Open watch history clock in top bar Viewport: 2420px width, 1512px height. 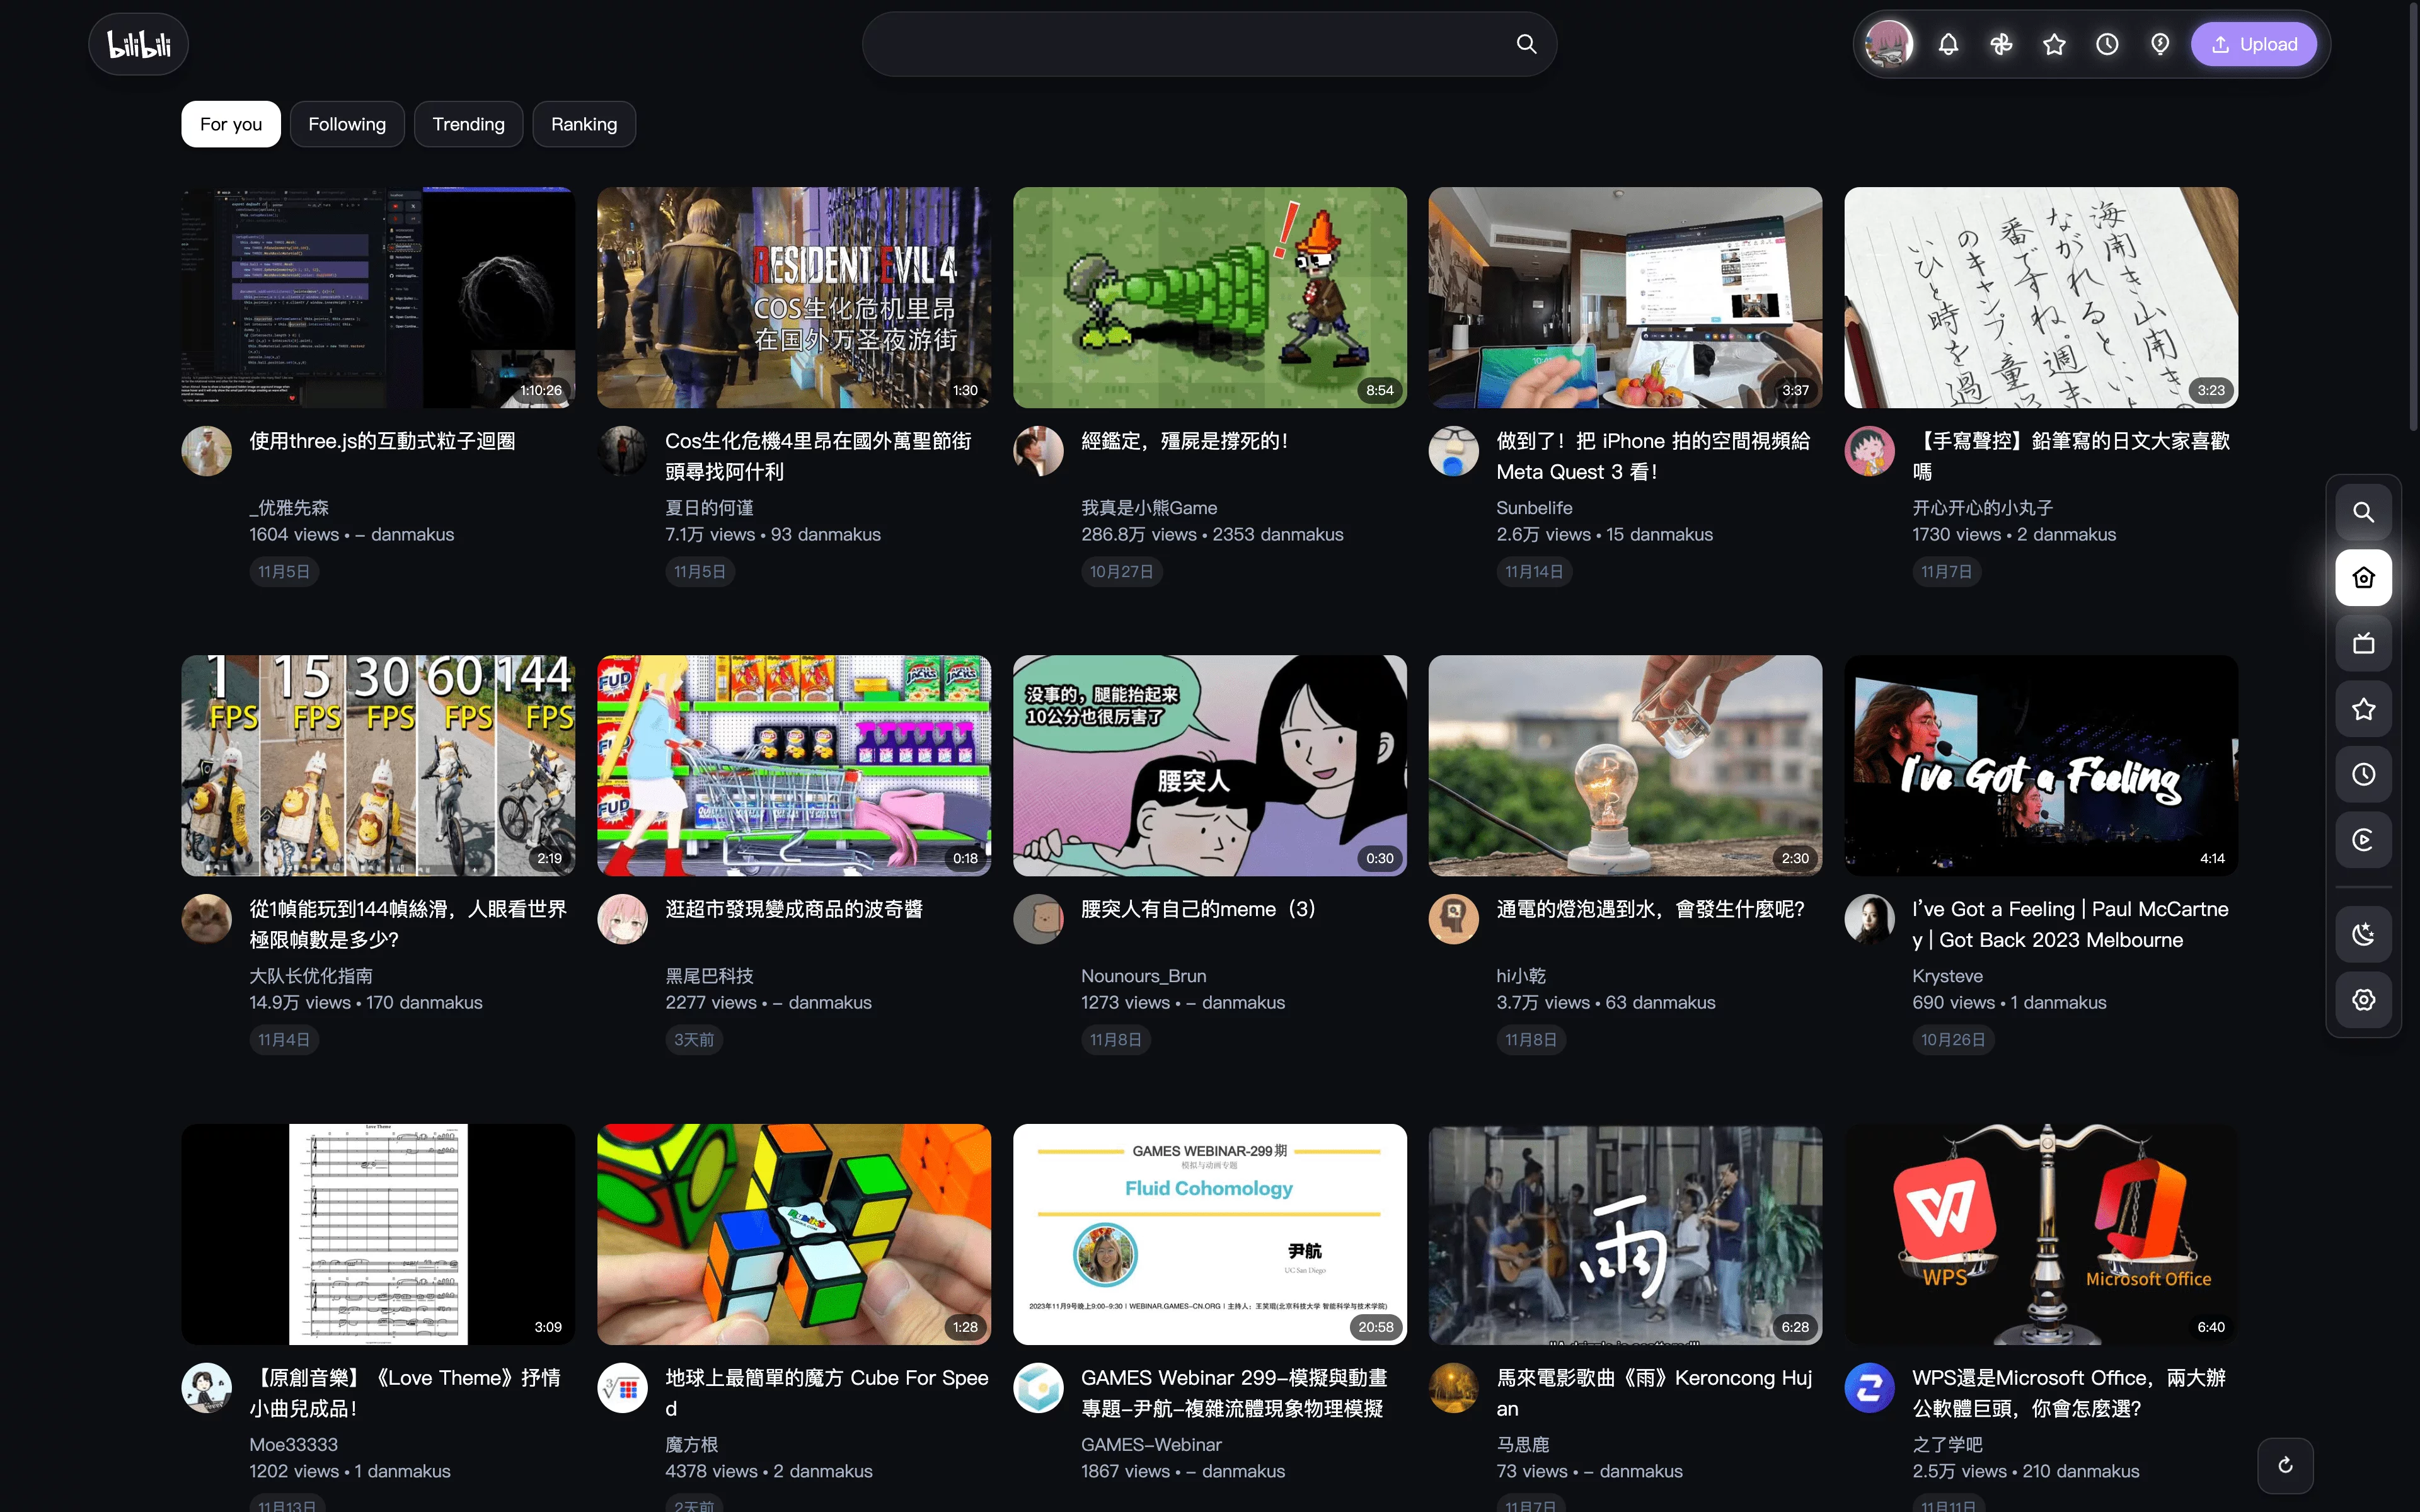point(2107,44)
